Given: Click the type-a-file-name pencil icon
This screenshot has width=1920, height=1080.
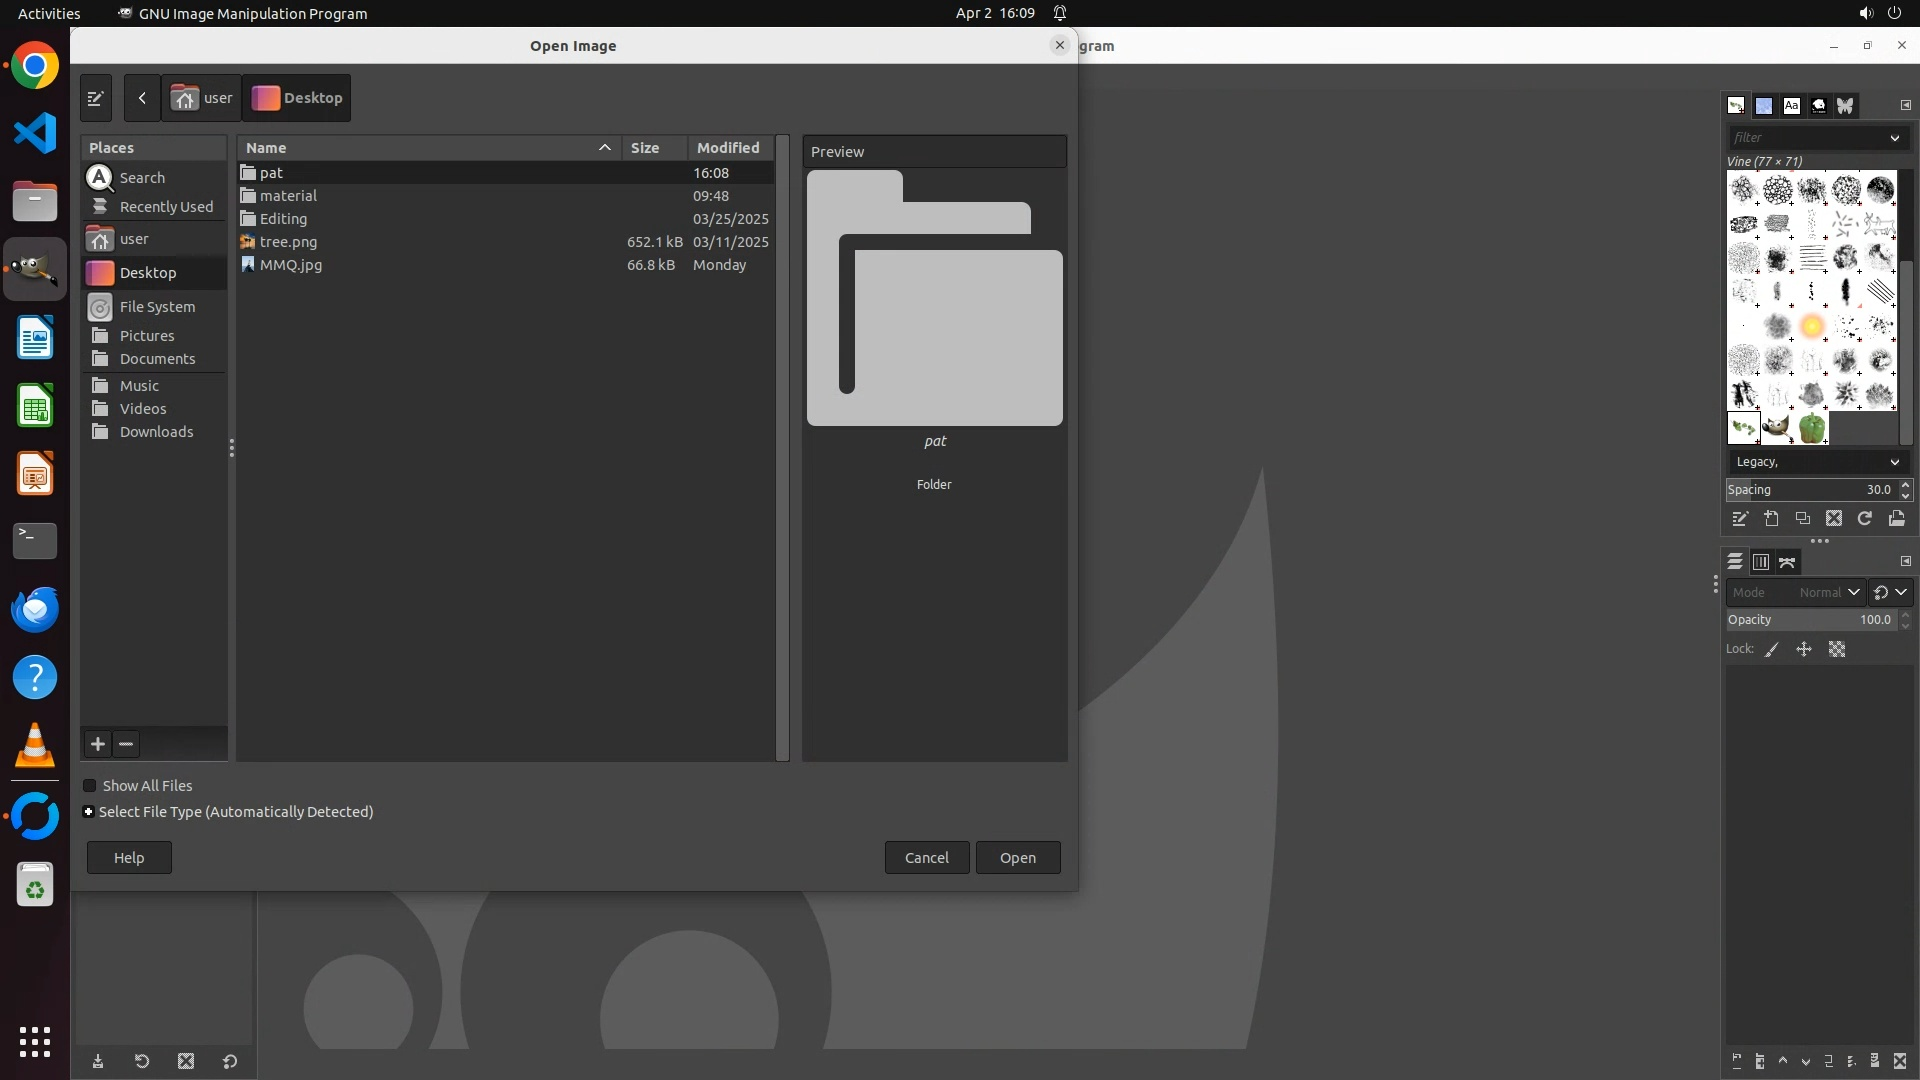Looking at the screenshot, I should point(96,98).
